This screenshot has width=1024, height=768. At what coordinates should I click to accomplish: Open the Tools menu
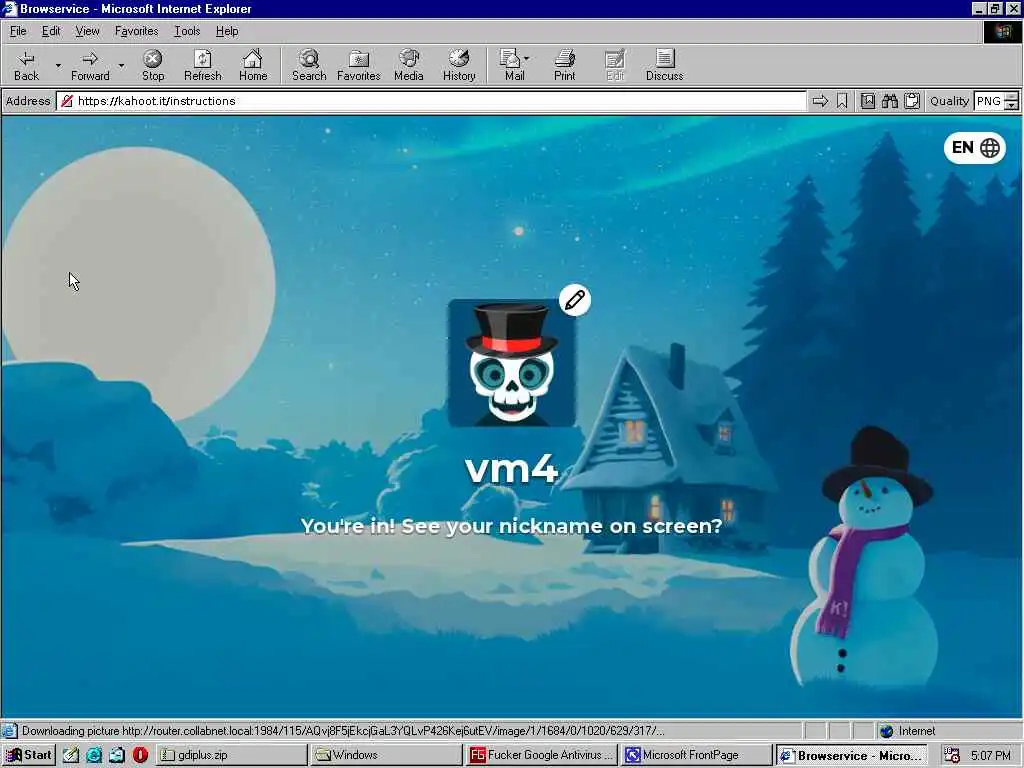pos(187,31)
